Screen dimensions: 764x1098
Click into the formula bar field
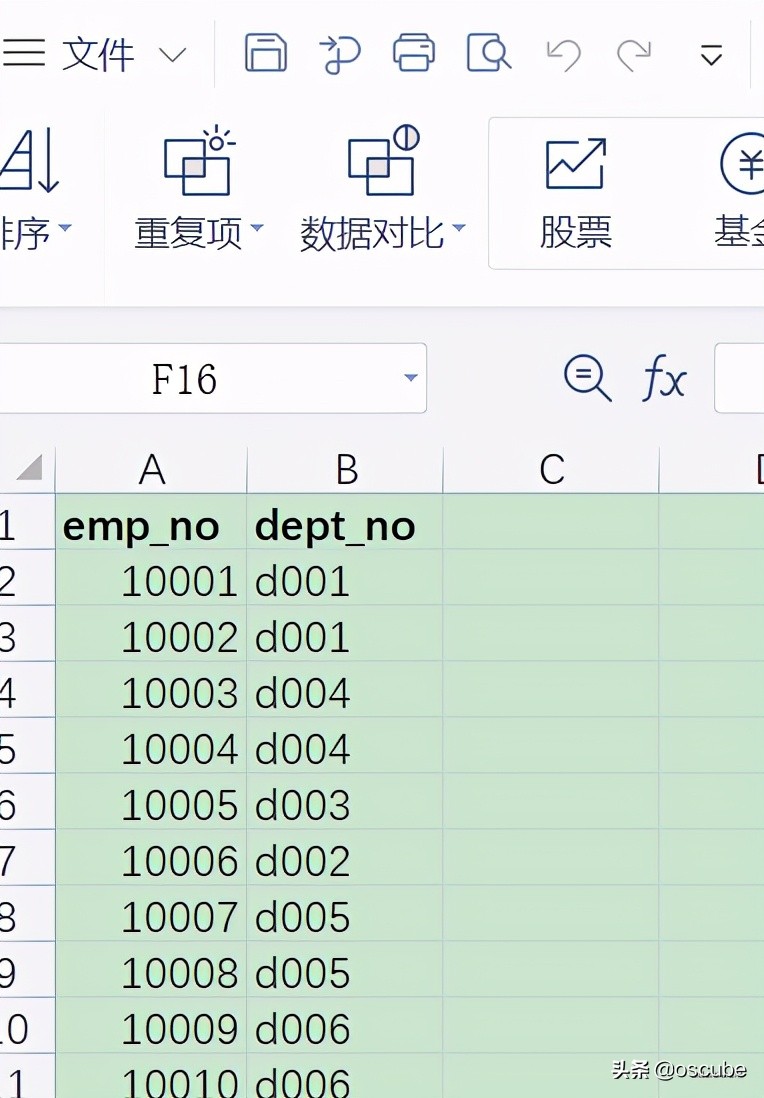[x=739, y=378]
